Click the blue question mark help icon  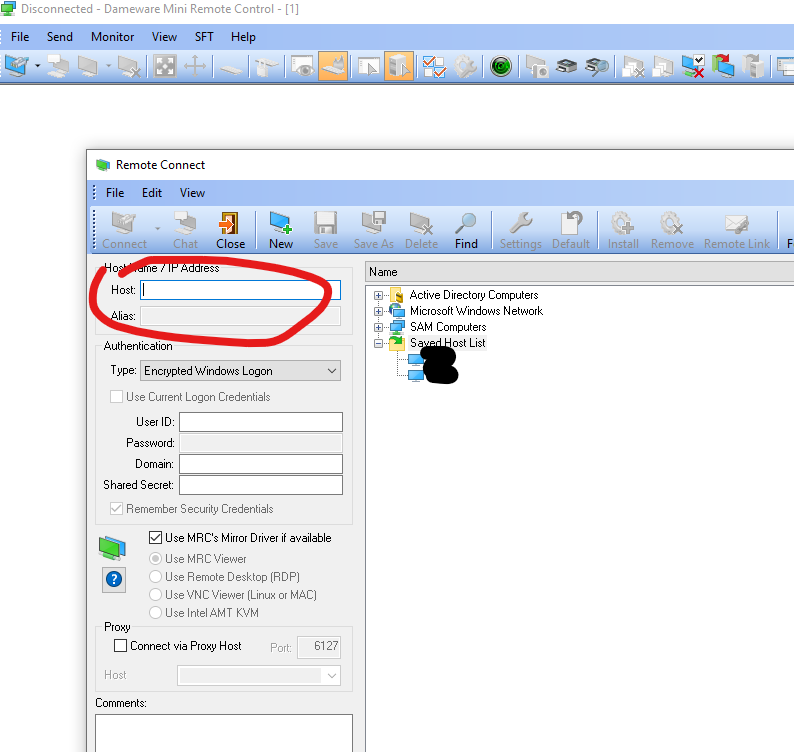(114, 579)
